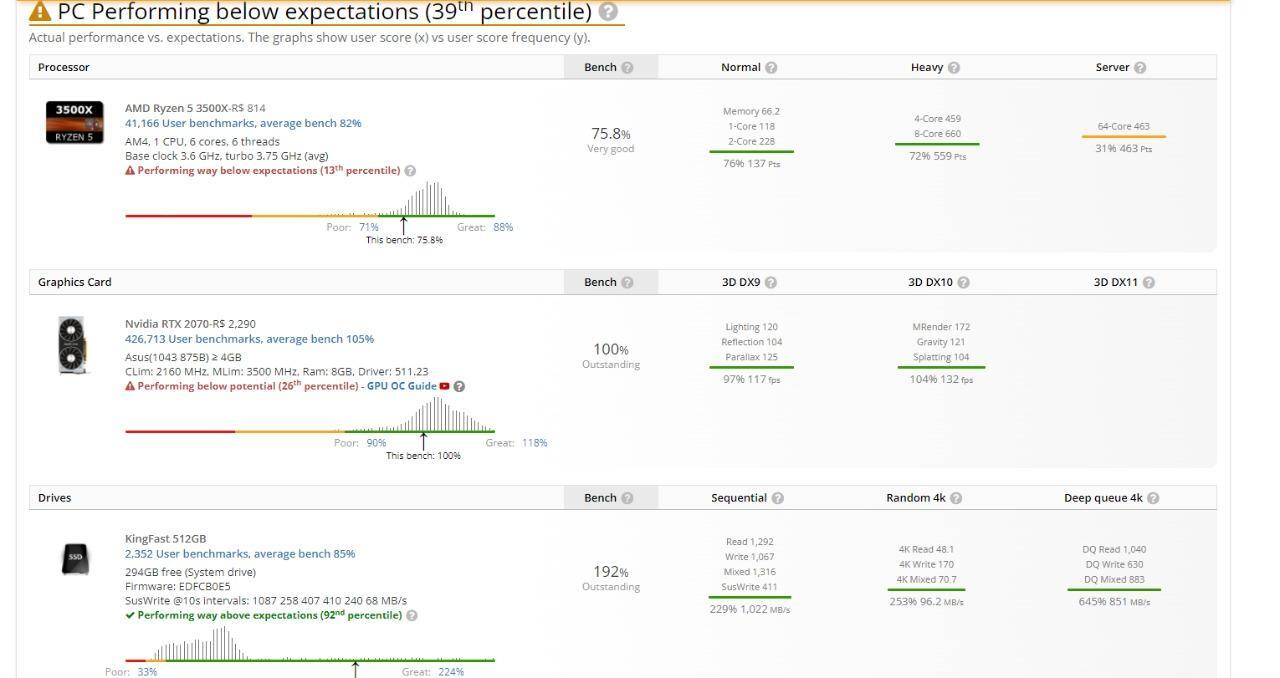Click the Sequential help icon
The image size is (1280, 678).
coord(778,498)
